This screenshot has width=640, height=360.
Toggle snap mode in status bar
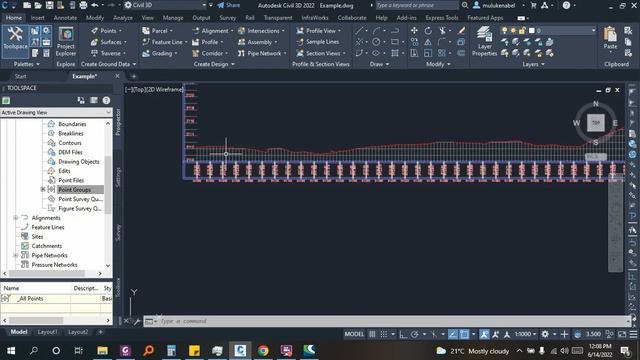[x=384, y=334]
